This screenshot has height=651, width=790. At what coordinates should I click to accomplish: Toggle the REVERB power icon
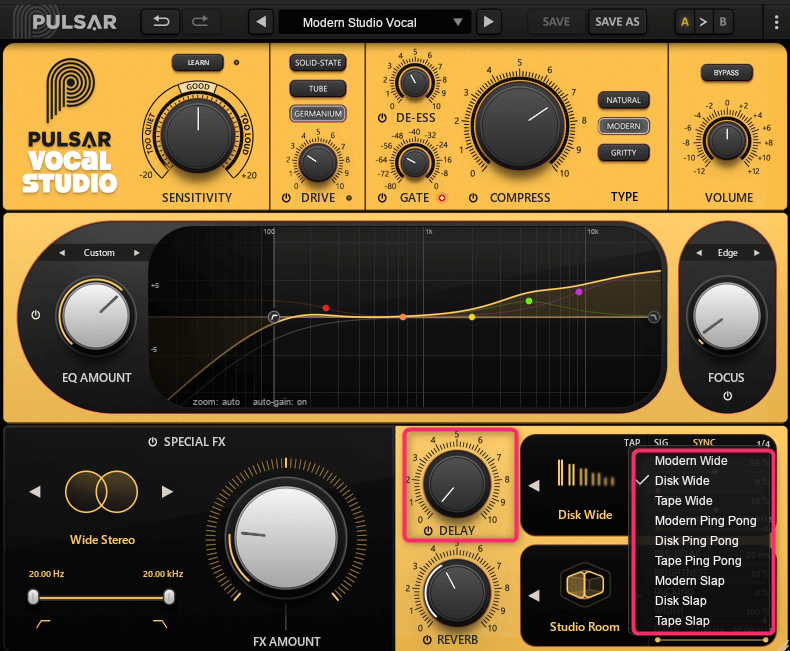click(x=427, y=640)
